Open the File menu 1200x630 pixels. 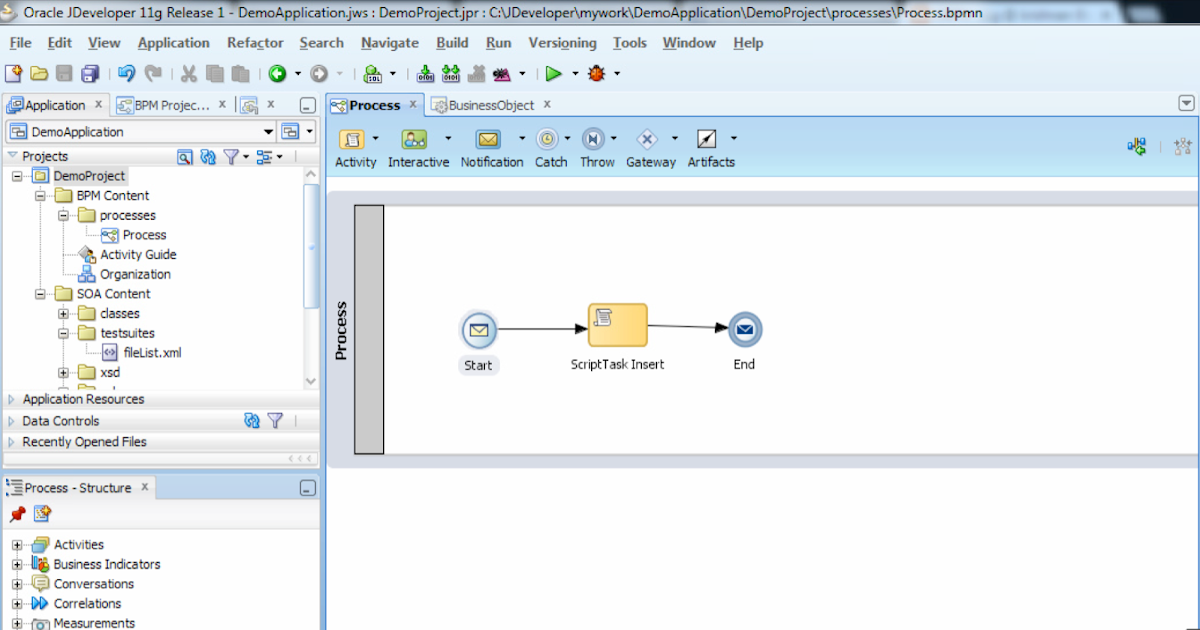(x=20, y=43)
